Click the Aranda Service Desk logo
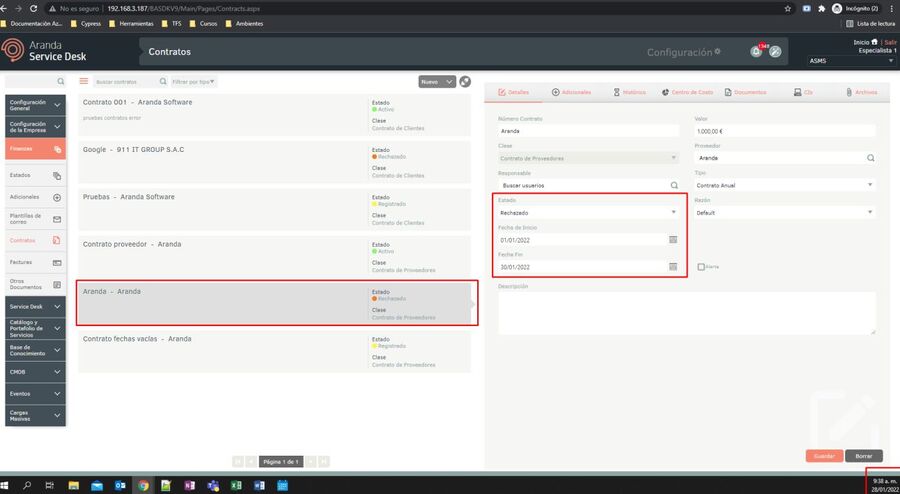 click(44, 50)
